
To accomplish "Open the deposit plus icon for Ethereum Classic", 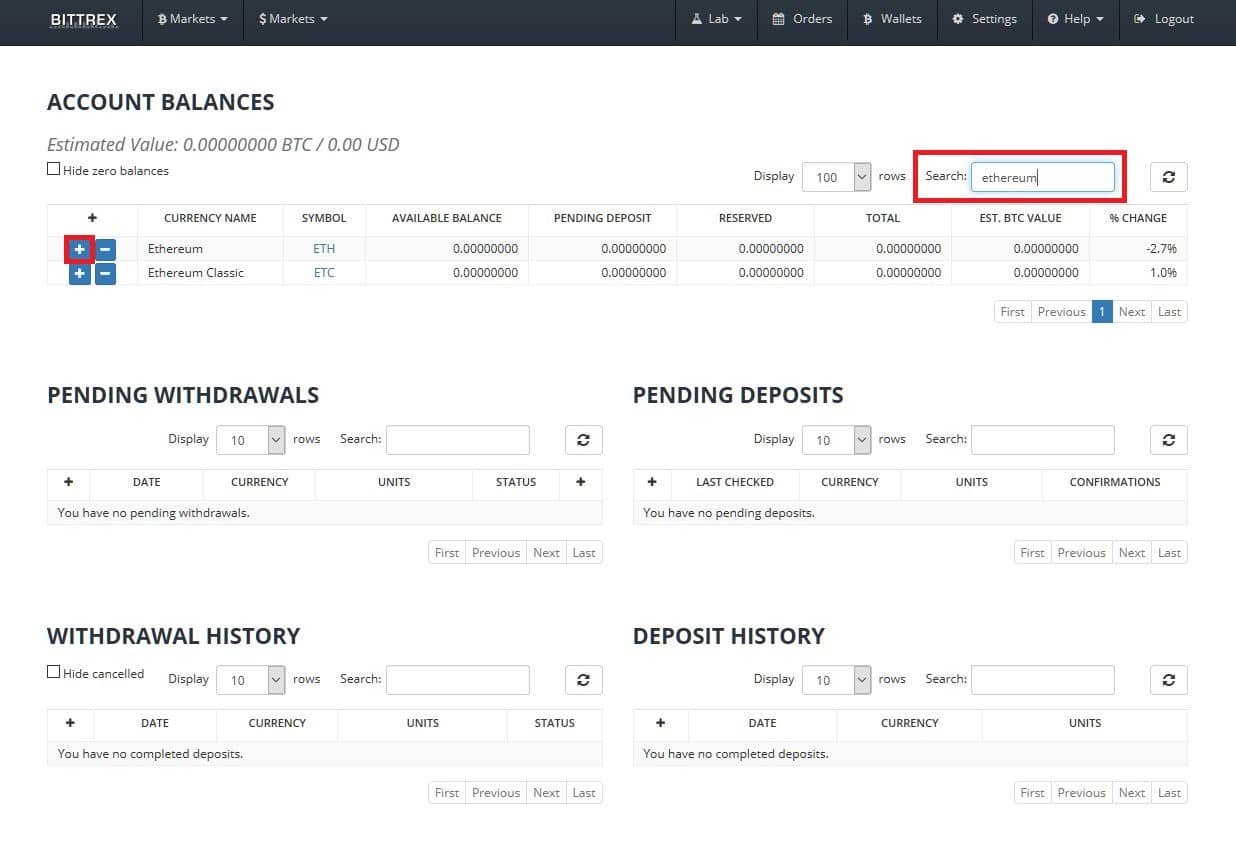I will tap(79, 273).
